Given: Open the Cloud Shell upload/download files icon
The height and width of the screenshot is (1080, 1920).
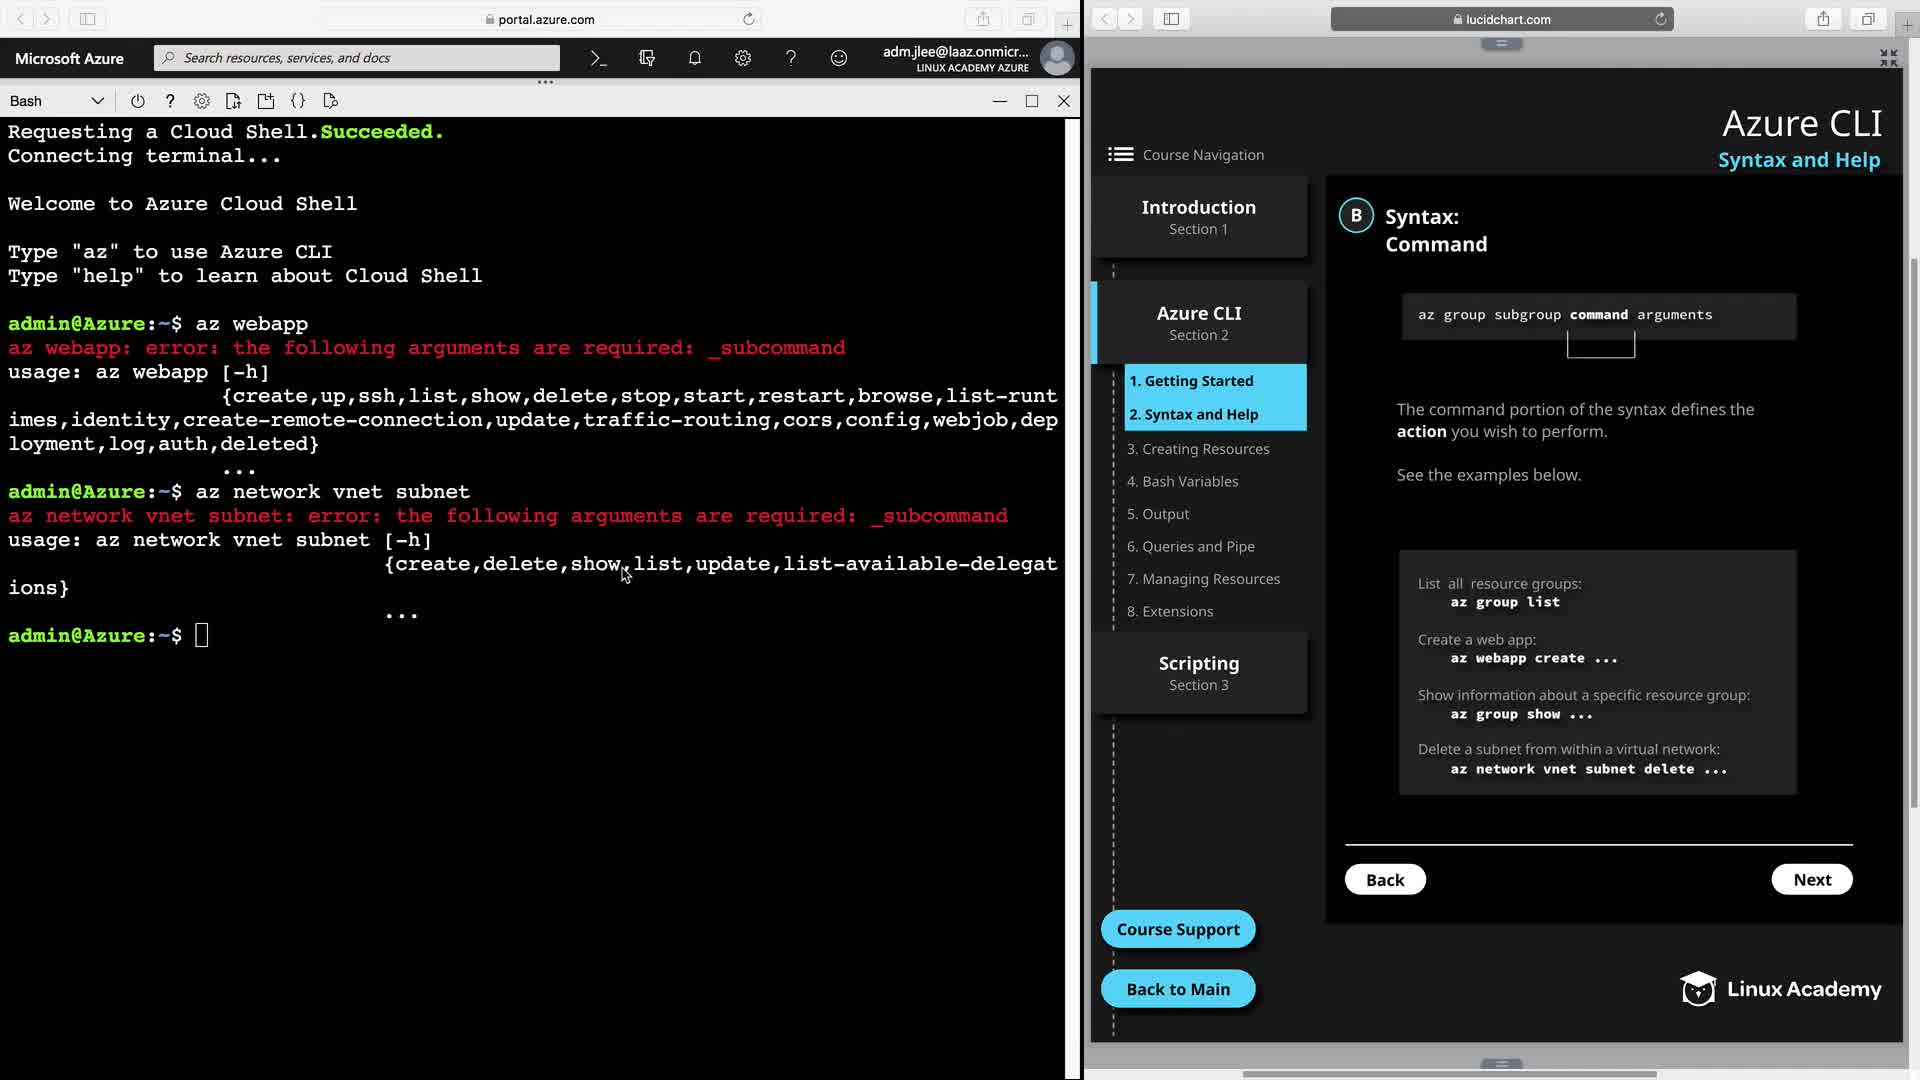Looking at the screenshot, I should click(x=233, y=101).
